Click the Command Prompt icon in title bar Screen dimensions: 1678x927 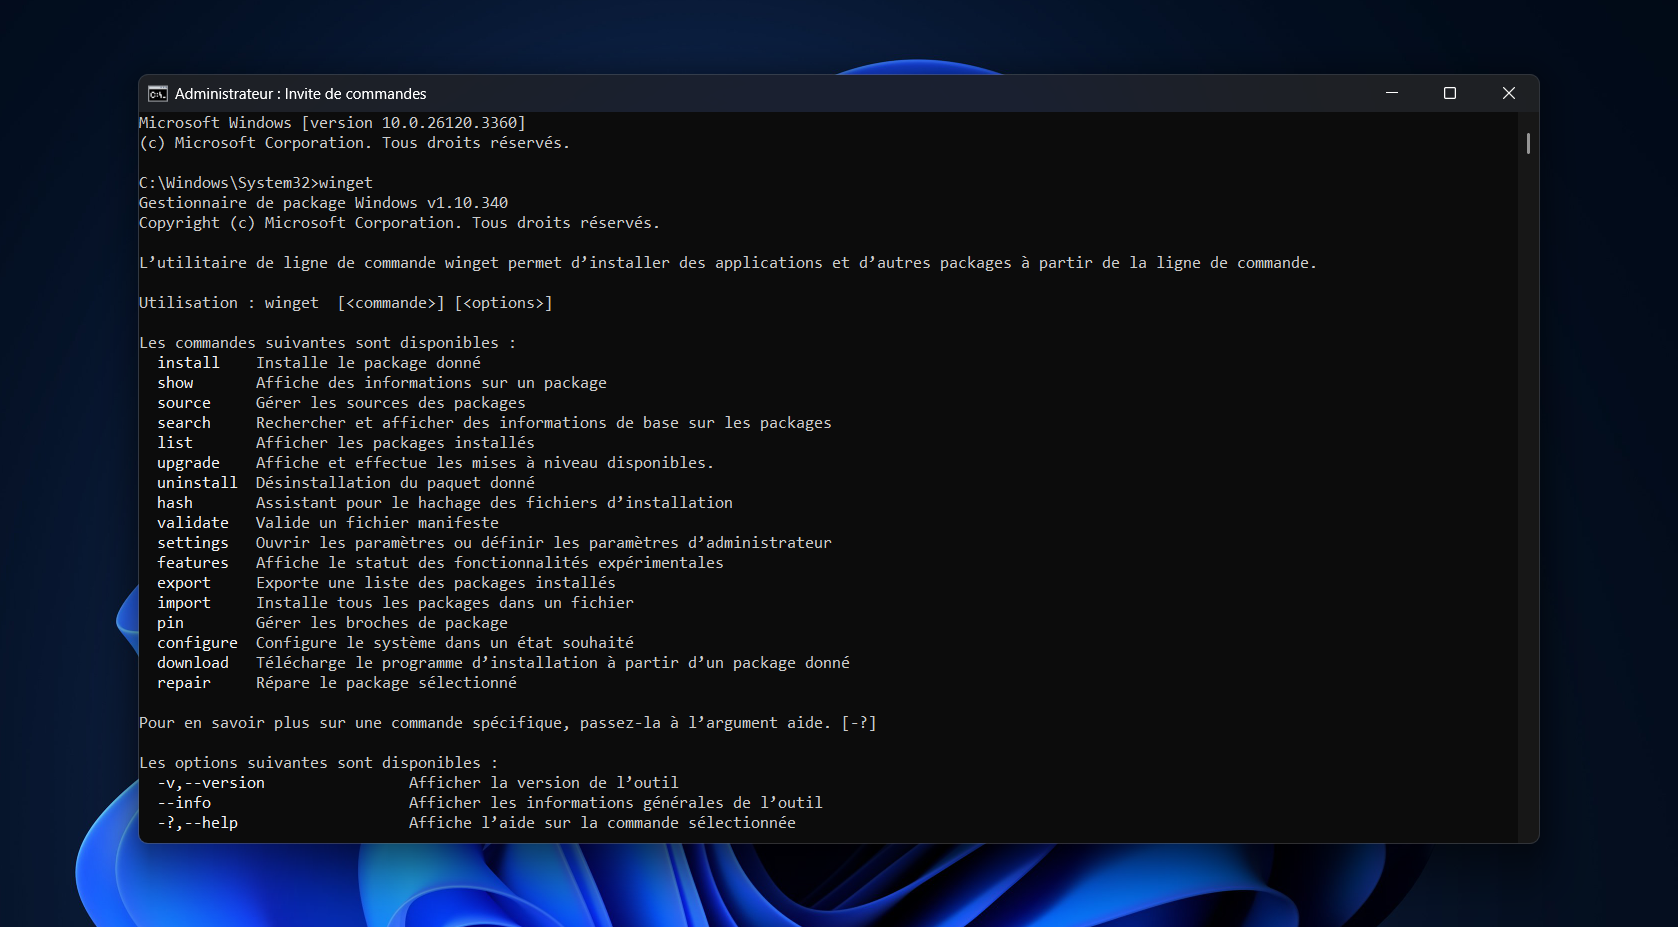[157, 94]
